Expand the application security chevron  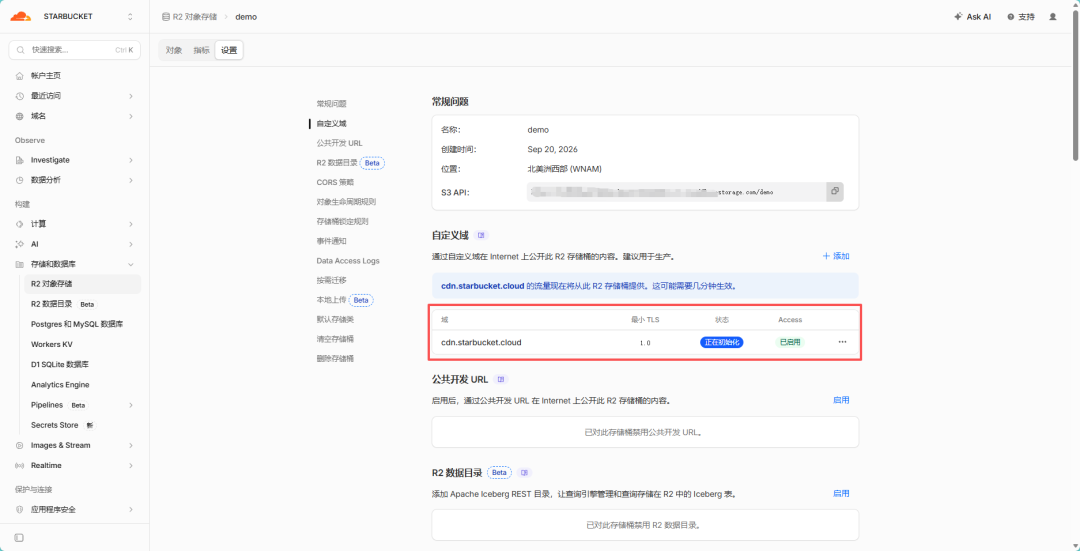[130, 510]
